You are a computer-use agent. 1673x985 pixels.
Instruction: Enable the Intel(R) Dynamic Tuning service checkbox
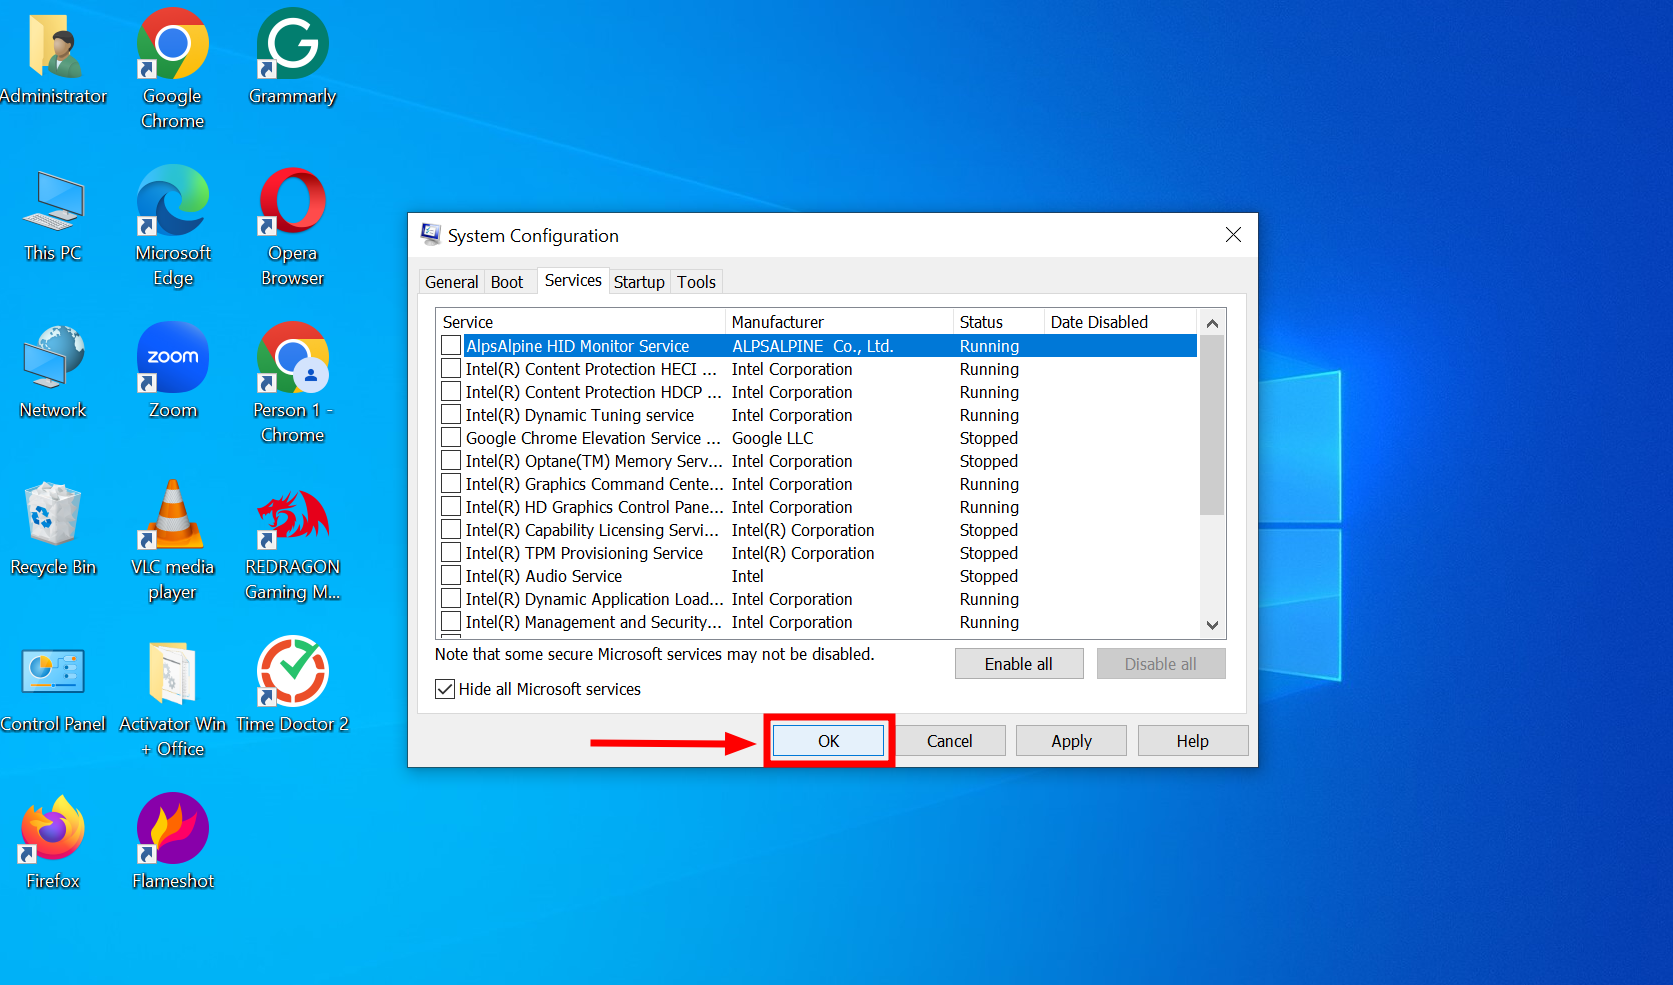451,415
